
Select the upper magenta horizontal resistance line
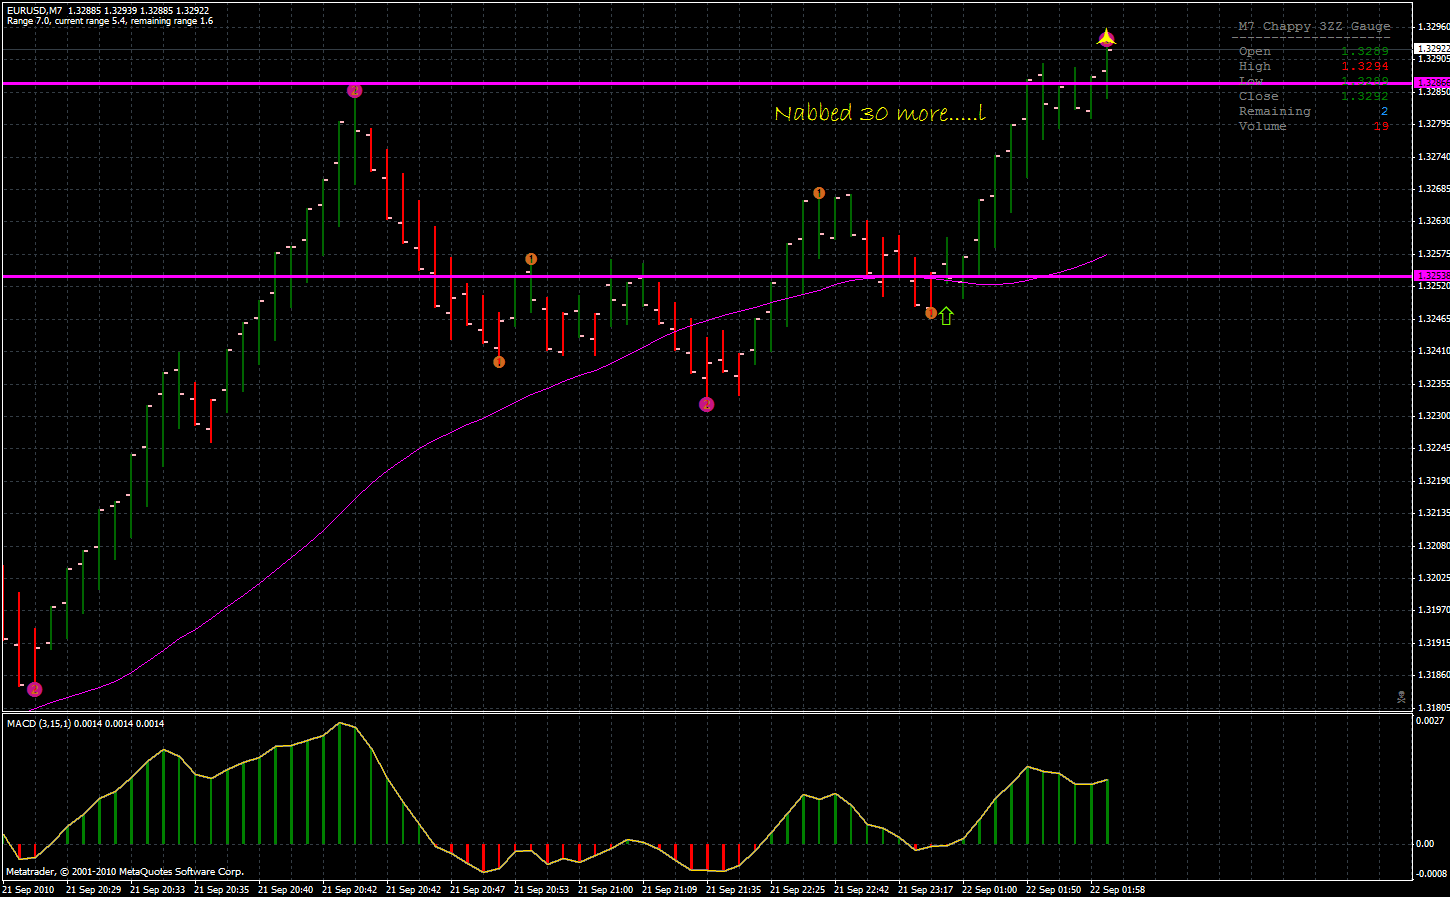pyautogui.click(x=708, y=84)
